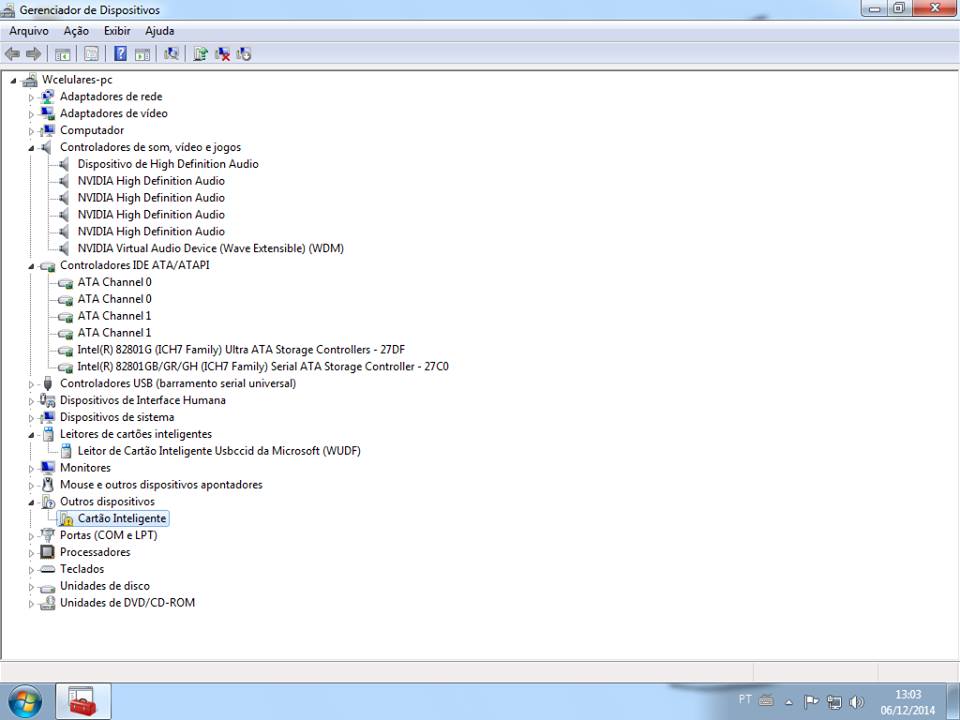Collapse the Wcelulares-pc root node
960x720 pixels.
pos(13,80)
